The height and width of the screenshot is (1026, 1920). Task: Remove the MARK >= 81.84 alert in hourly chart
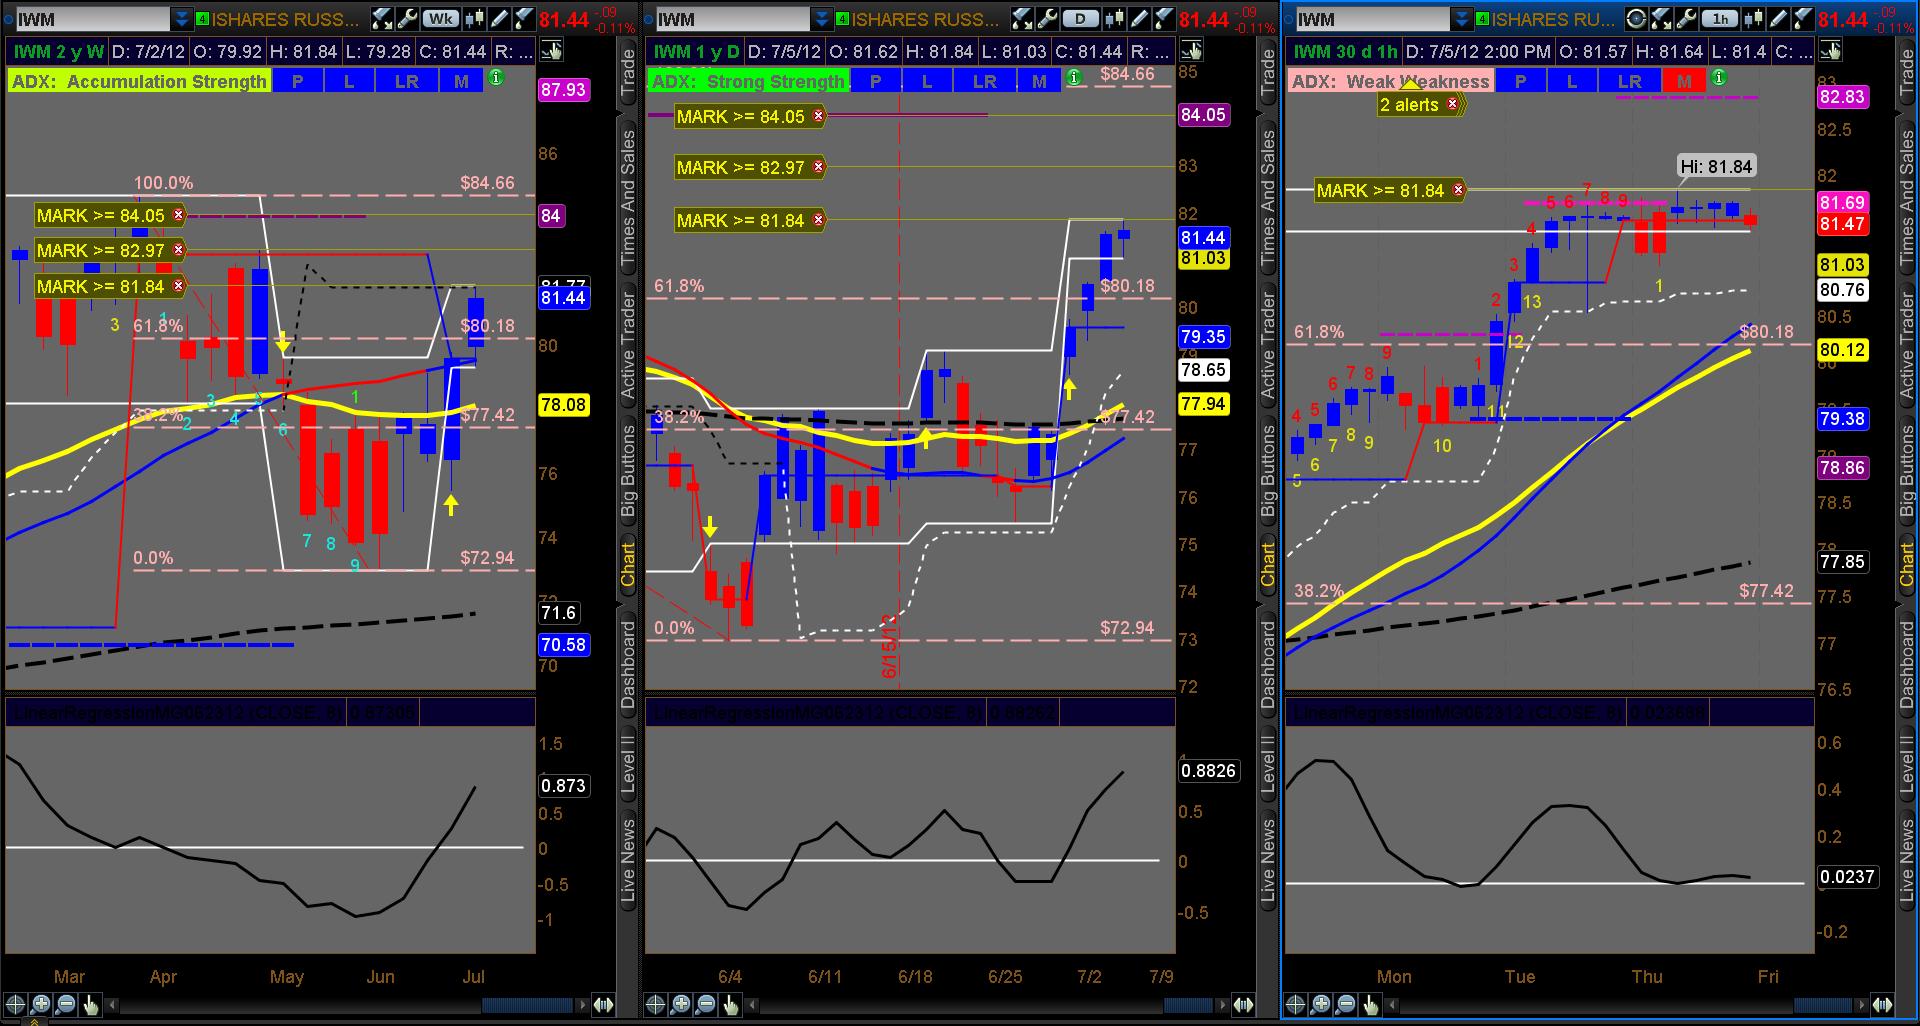1459,190
